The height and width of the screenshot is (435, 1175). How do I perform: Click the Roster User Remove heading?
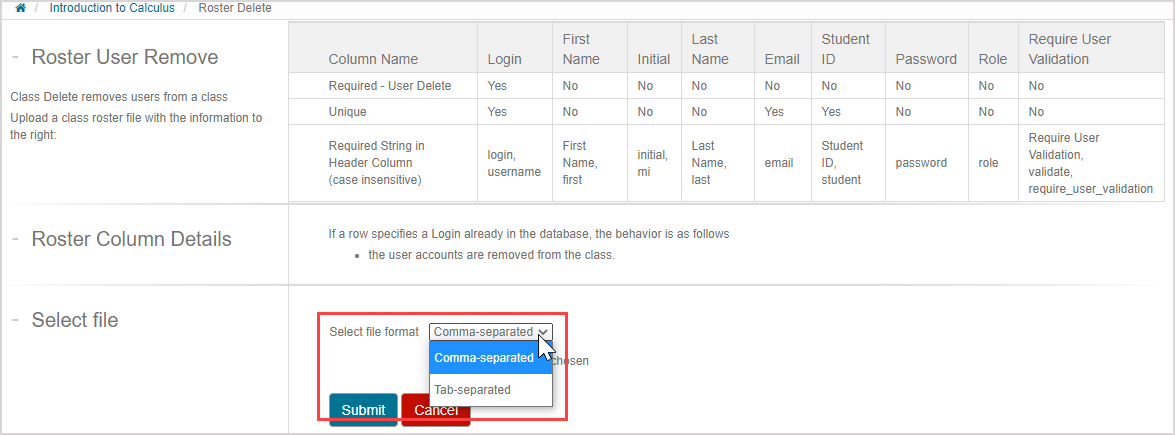pos(125,57)
